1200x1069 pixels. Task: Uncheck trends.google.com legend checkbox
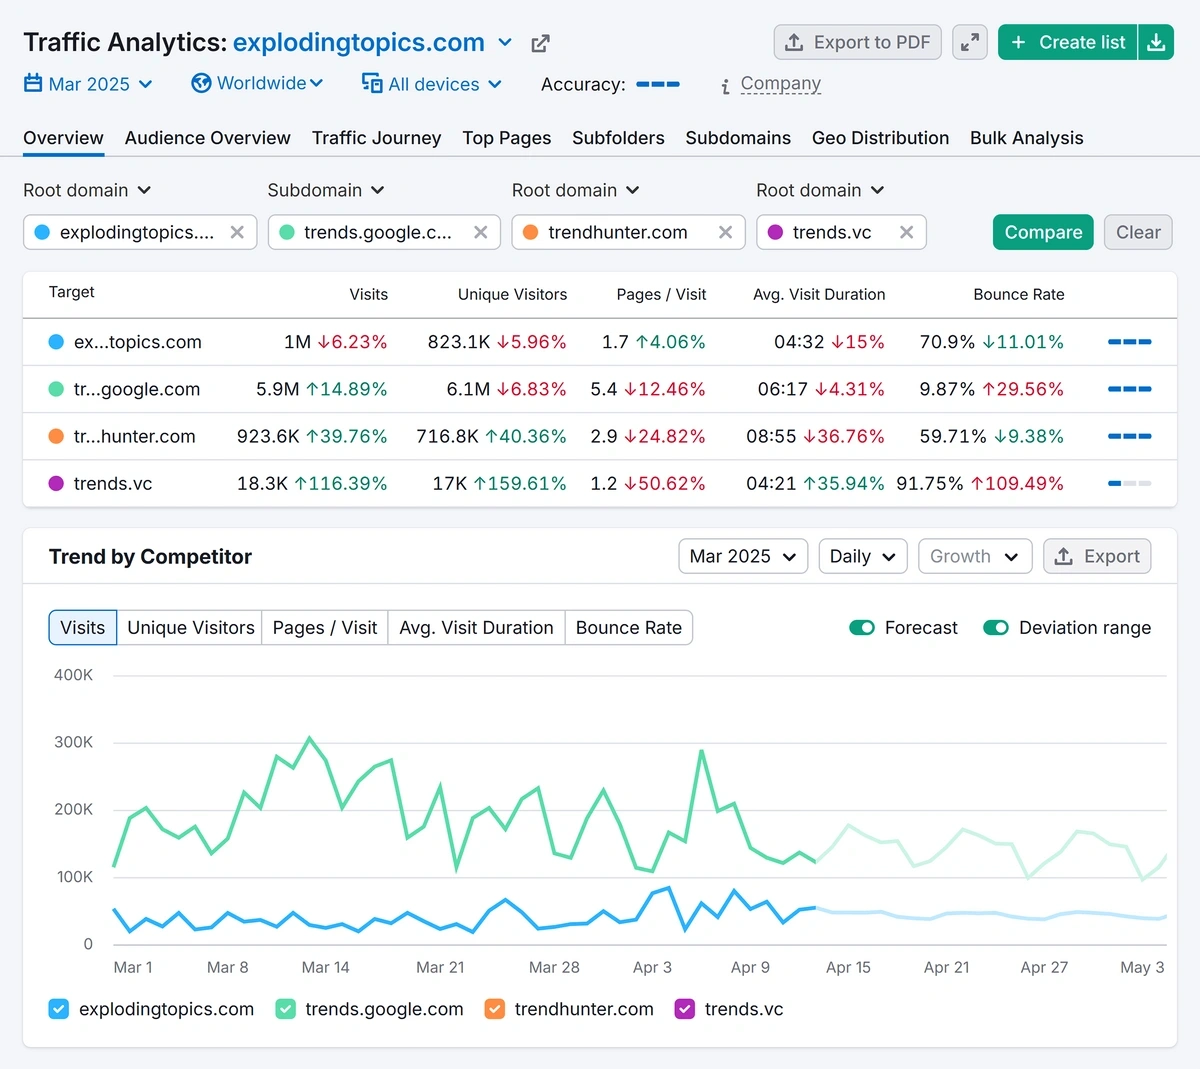click(285, 1009)
